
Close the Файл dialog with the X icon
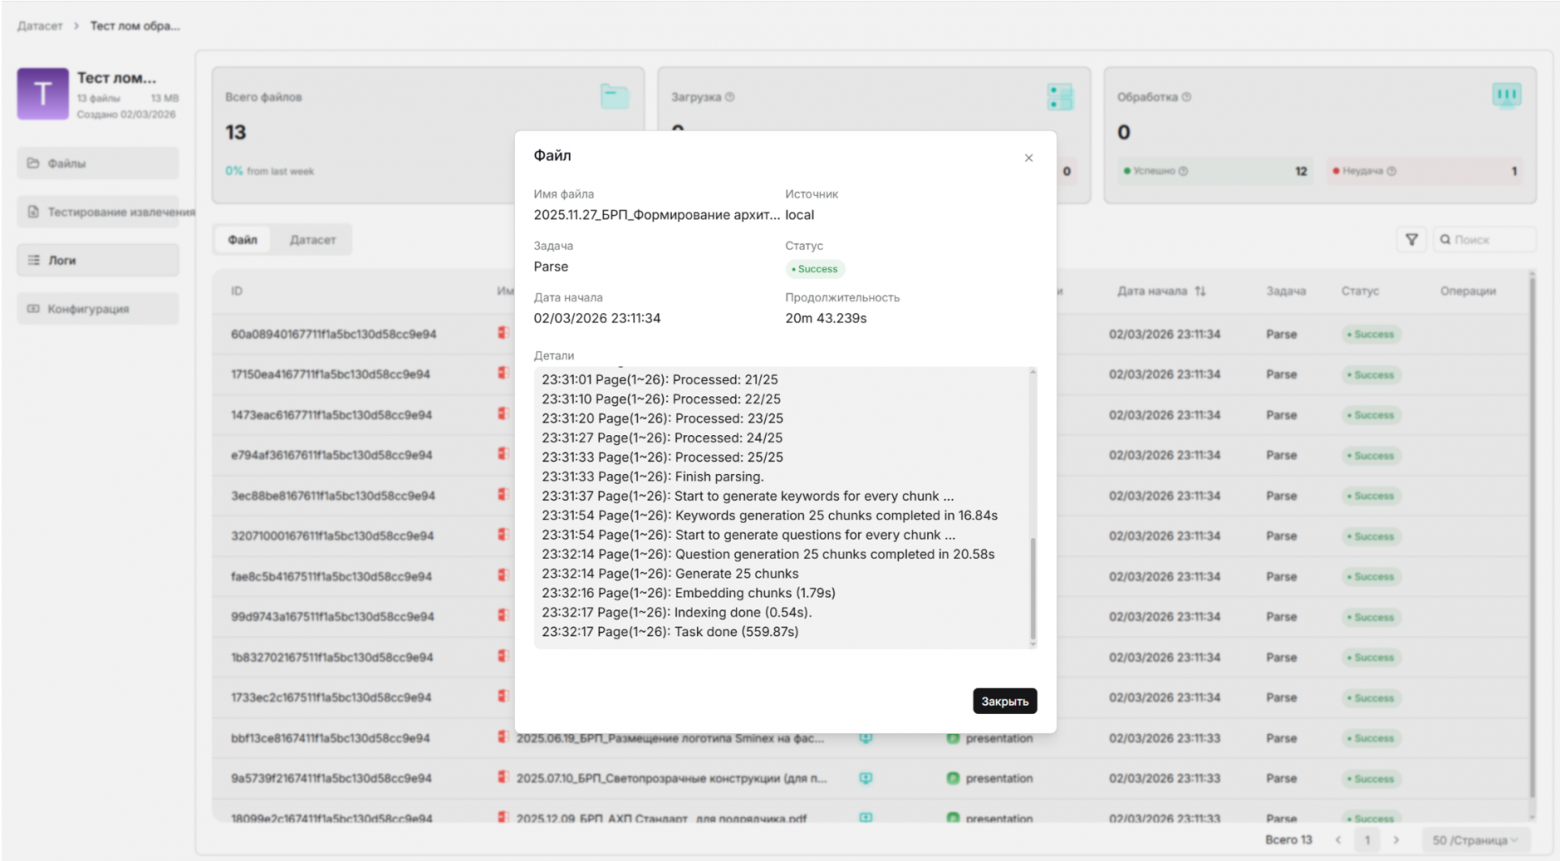1028,158
